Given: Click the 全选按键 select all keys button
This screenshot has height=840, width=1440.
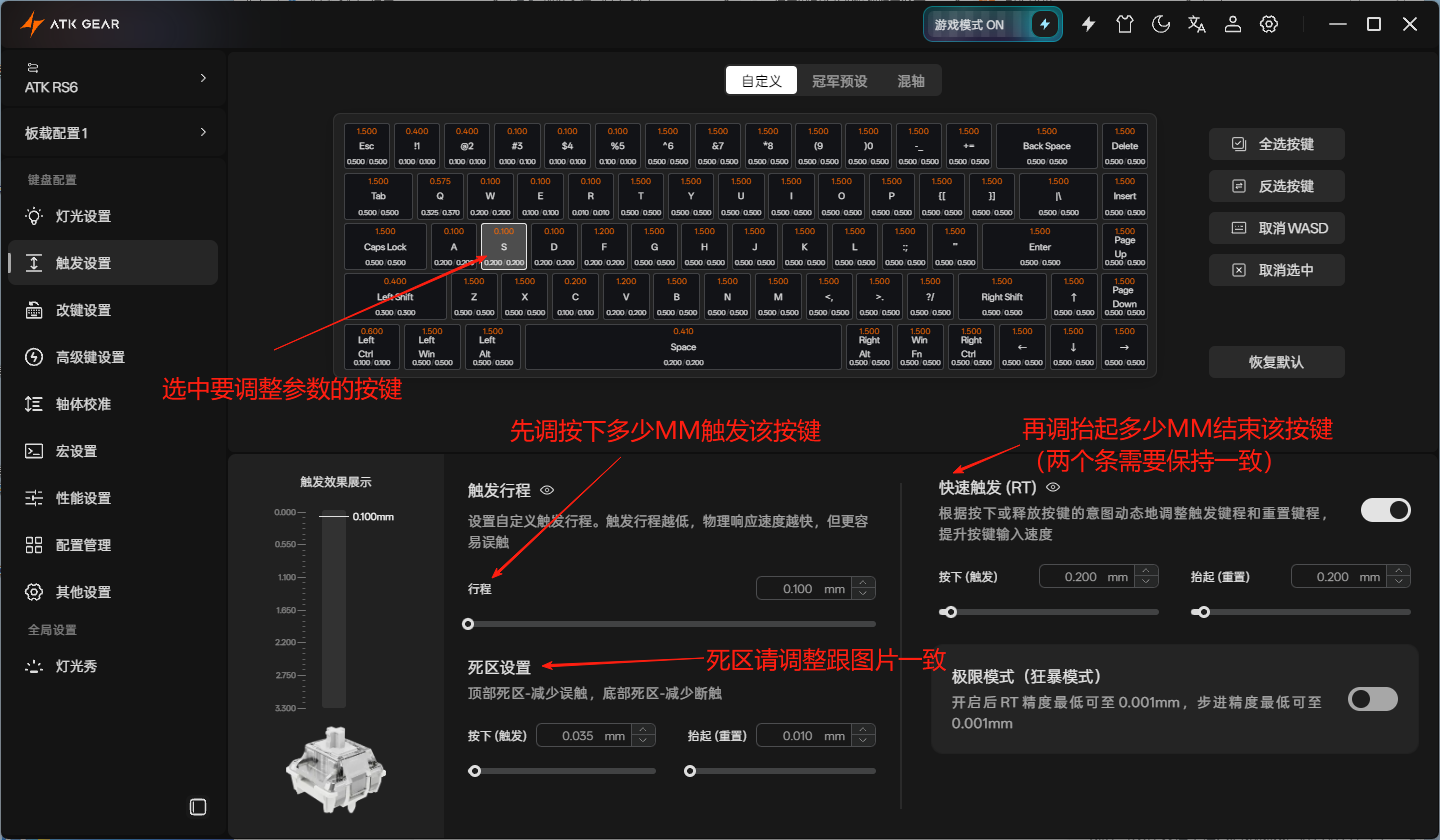Looking at the screenshot, I should tap(1276, 144).
